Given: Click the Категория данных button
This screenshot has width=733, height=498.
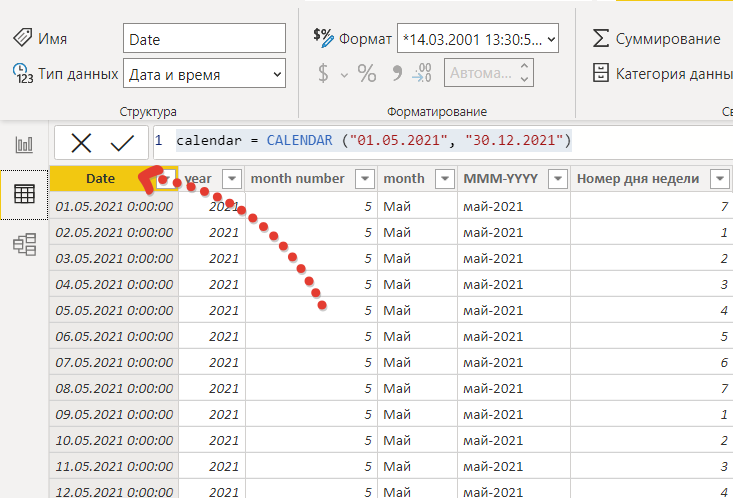Looking at the screenshot, I should click(662, 73).
